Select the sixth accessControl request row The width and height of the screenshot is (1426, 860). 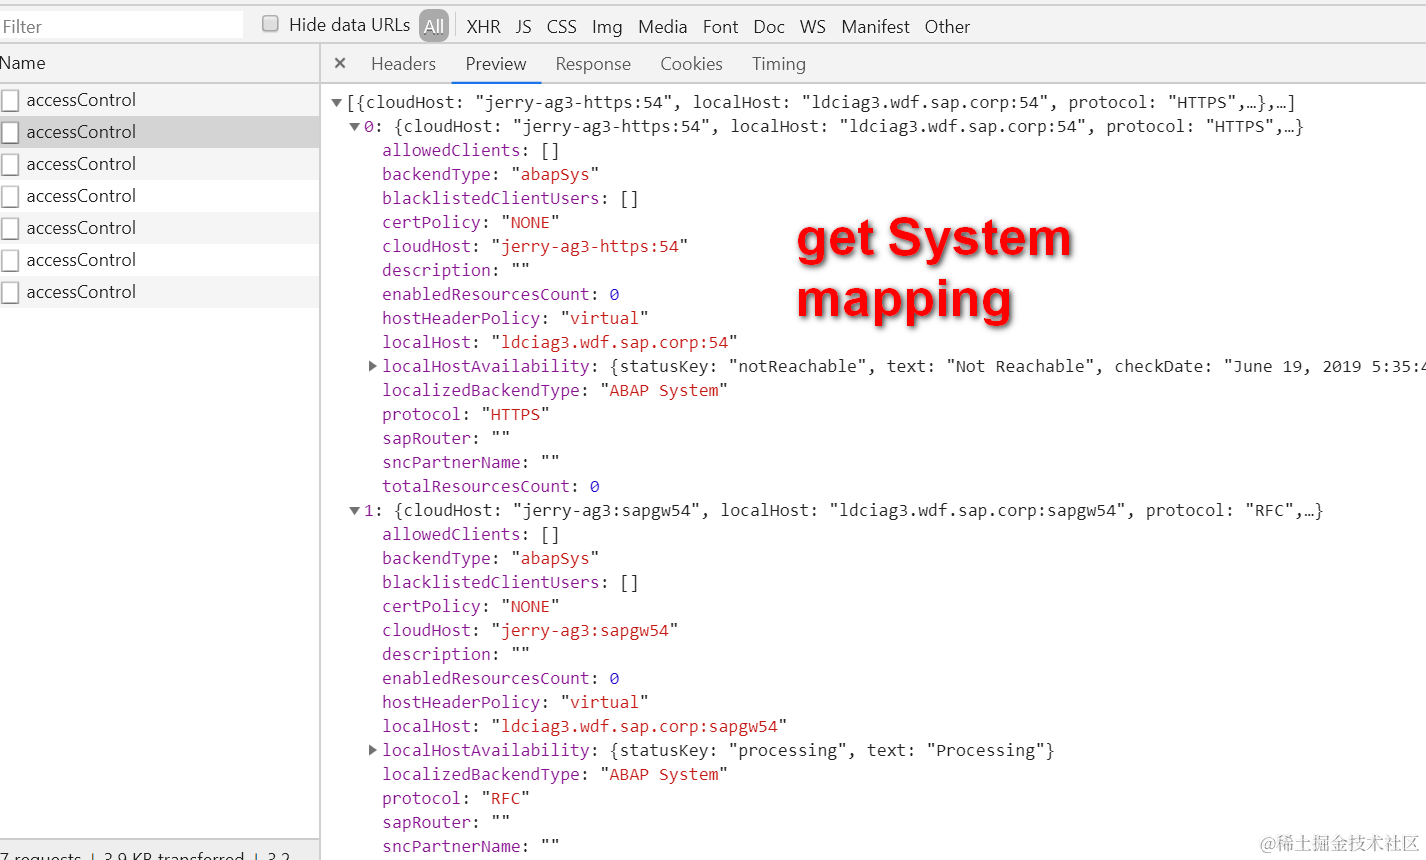click(160, 260)
